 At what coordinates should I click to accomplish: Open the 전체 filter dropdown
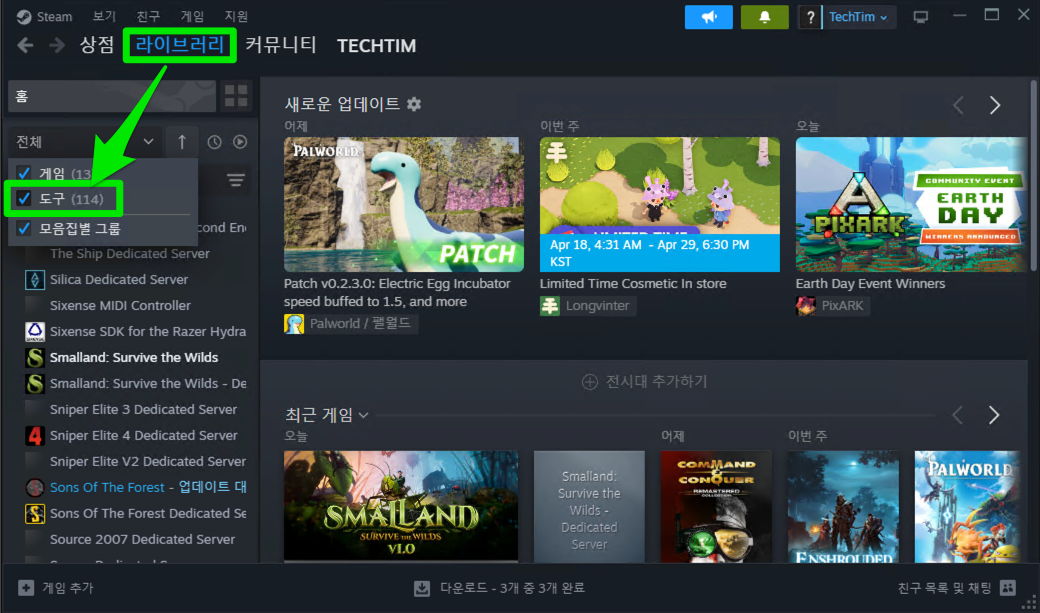pyautogui.click(x=85, y=141)
